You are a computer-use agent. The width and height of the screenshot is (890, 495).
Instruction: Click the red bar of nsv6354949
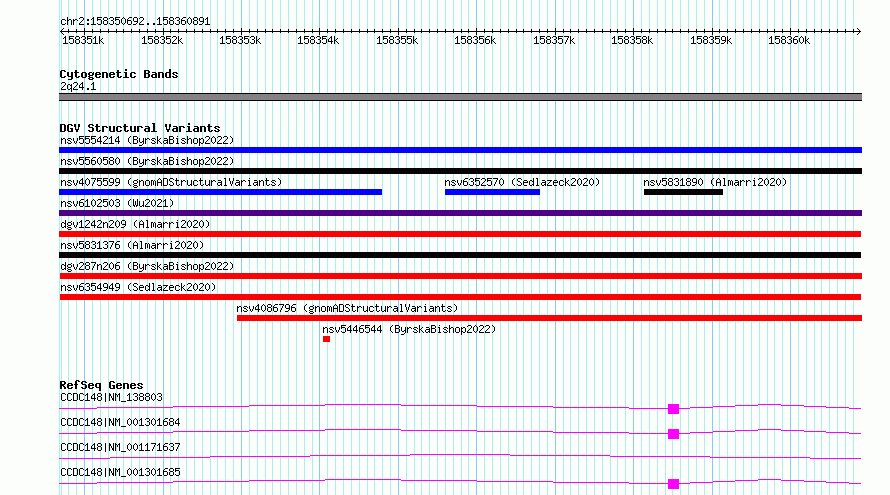point(460,297)
